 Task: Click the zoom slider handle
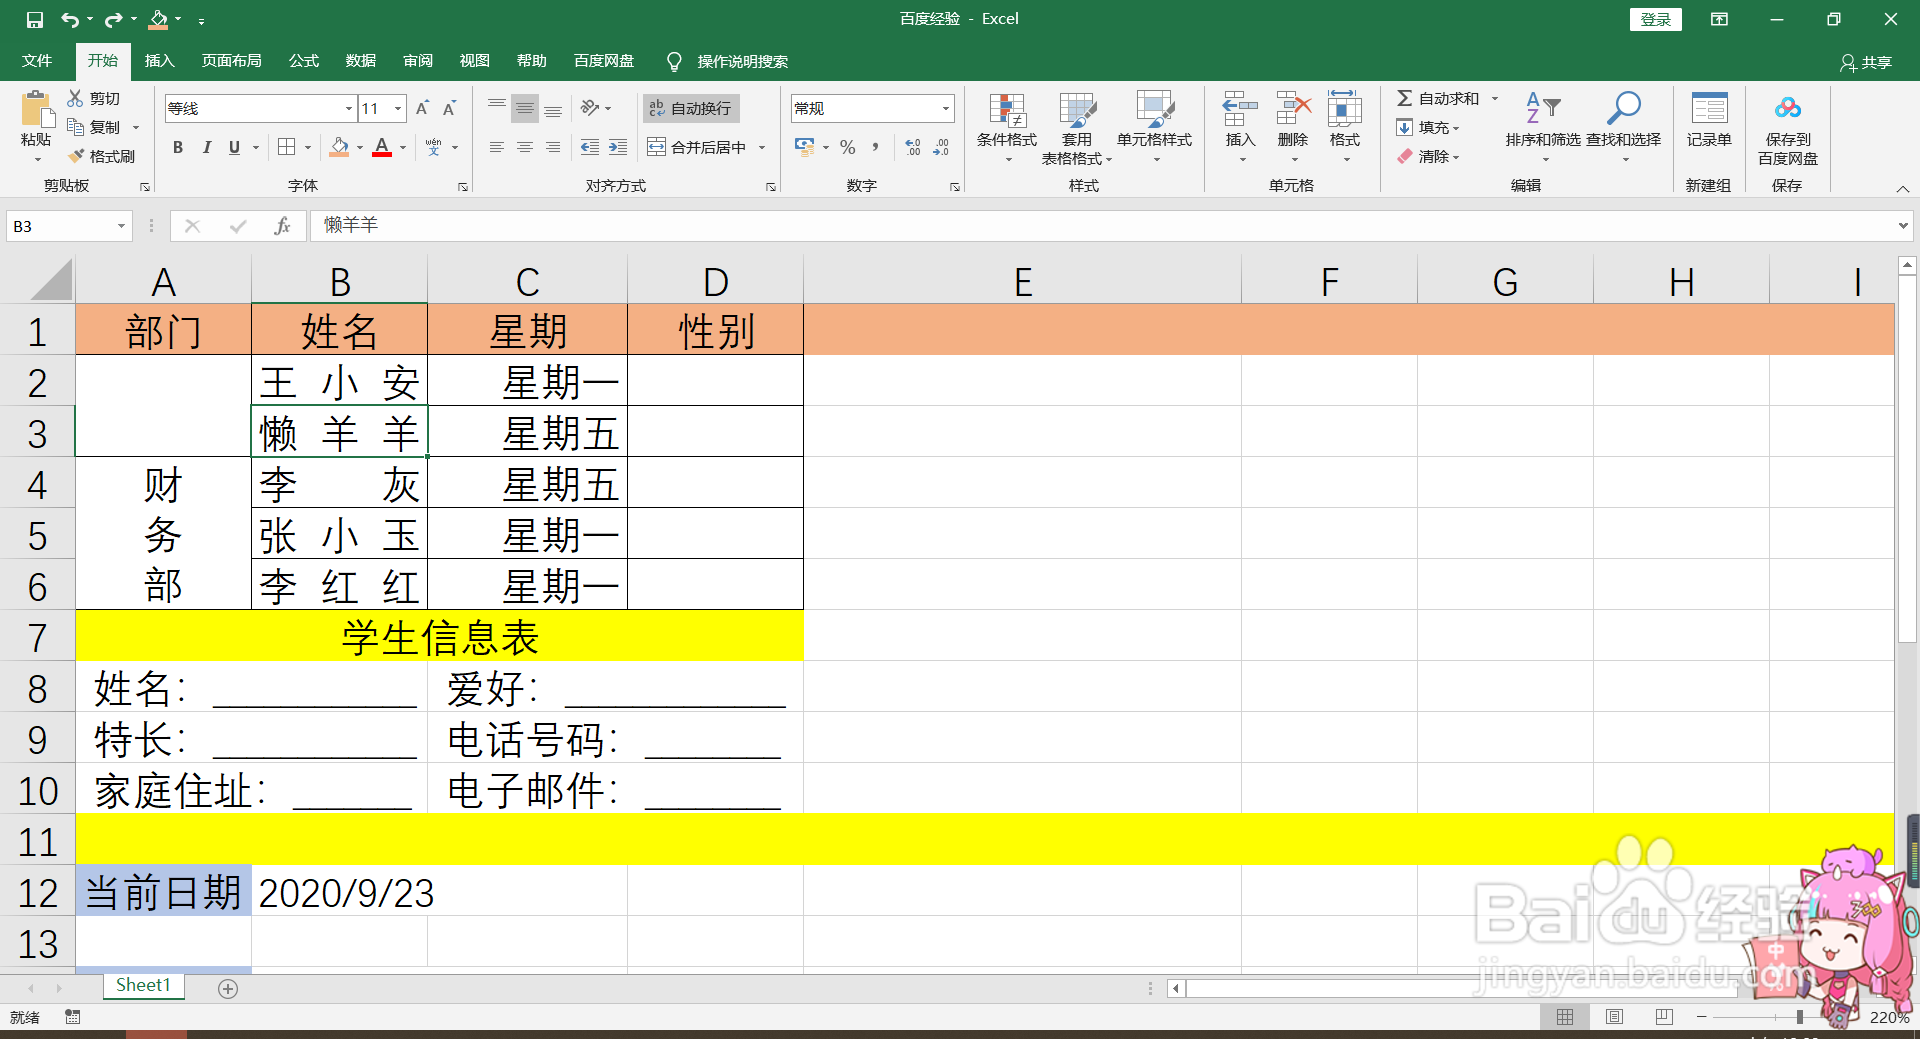(1799, 1017)
